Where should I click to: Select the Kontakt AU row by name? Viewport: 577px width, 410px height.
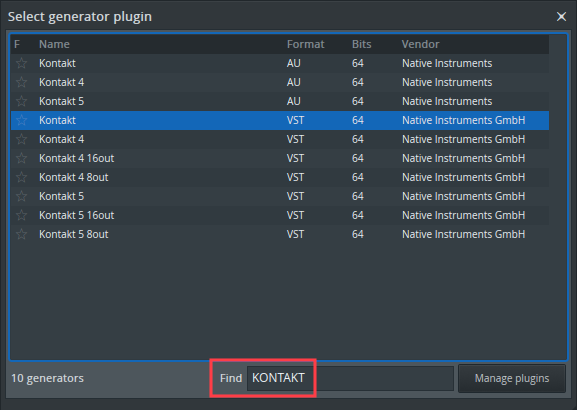tap(57, 63)
